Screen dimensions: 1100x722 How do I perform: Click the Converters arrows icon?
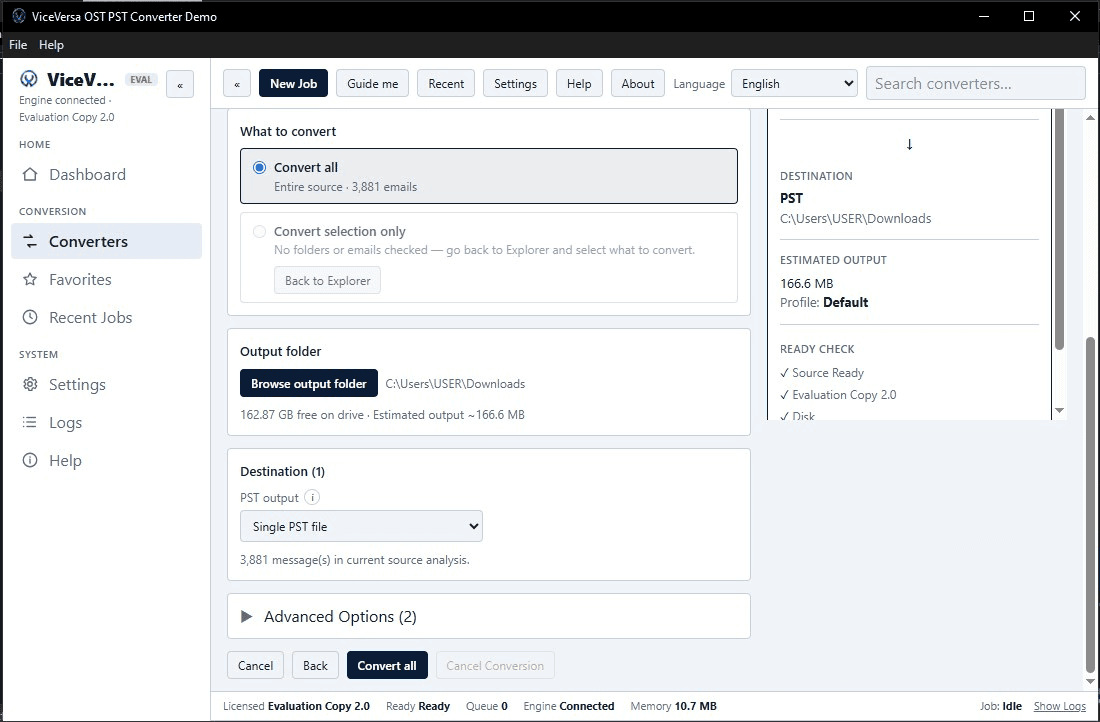30,241
